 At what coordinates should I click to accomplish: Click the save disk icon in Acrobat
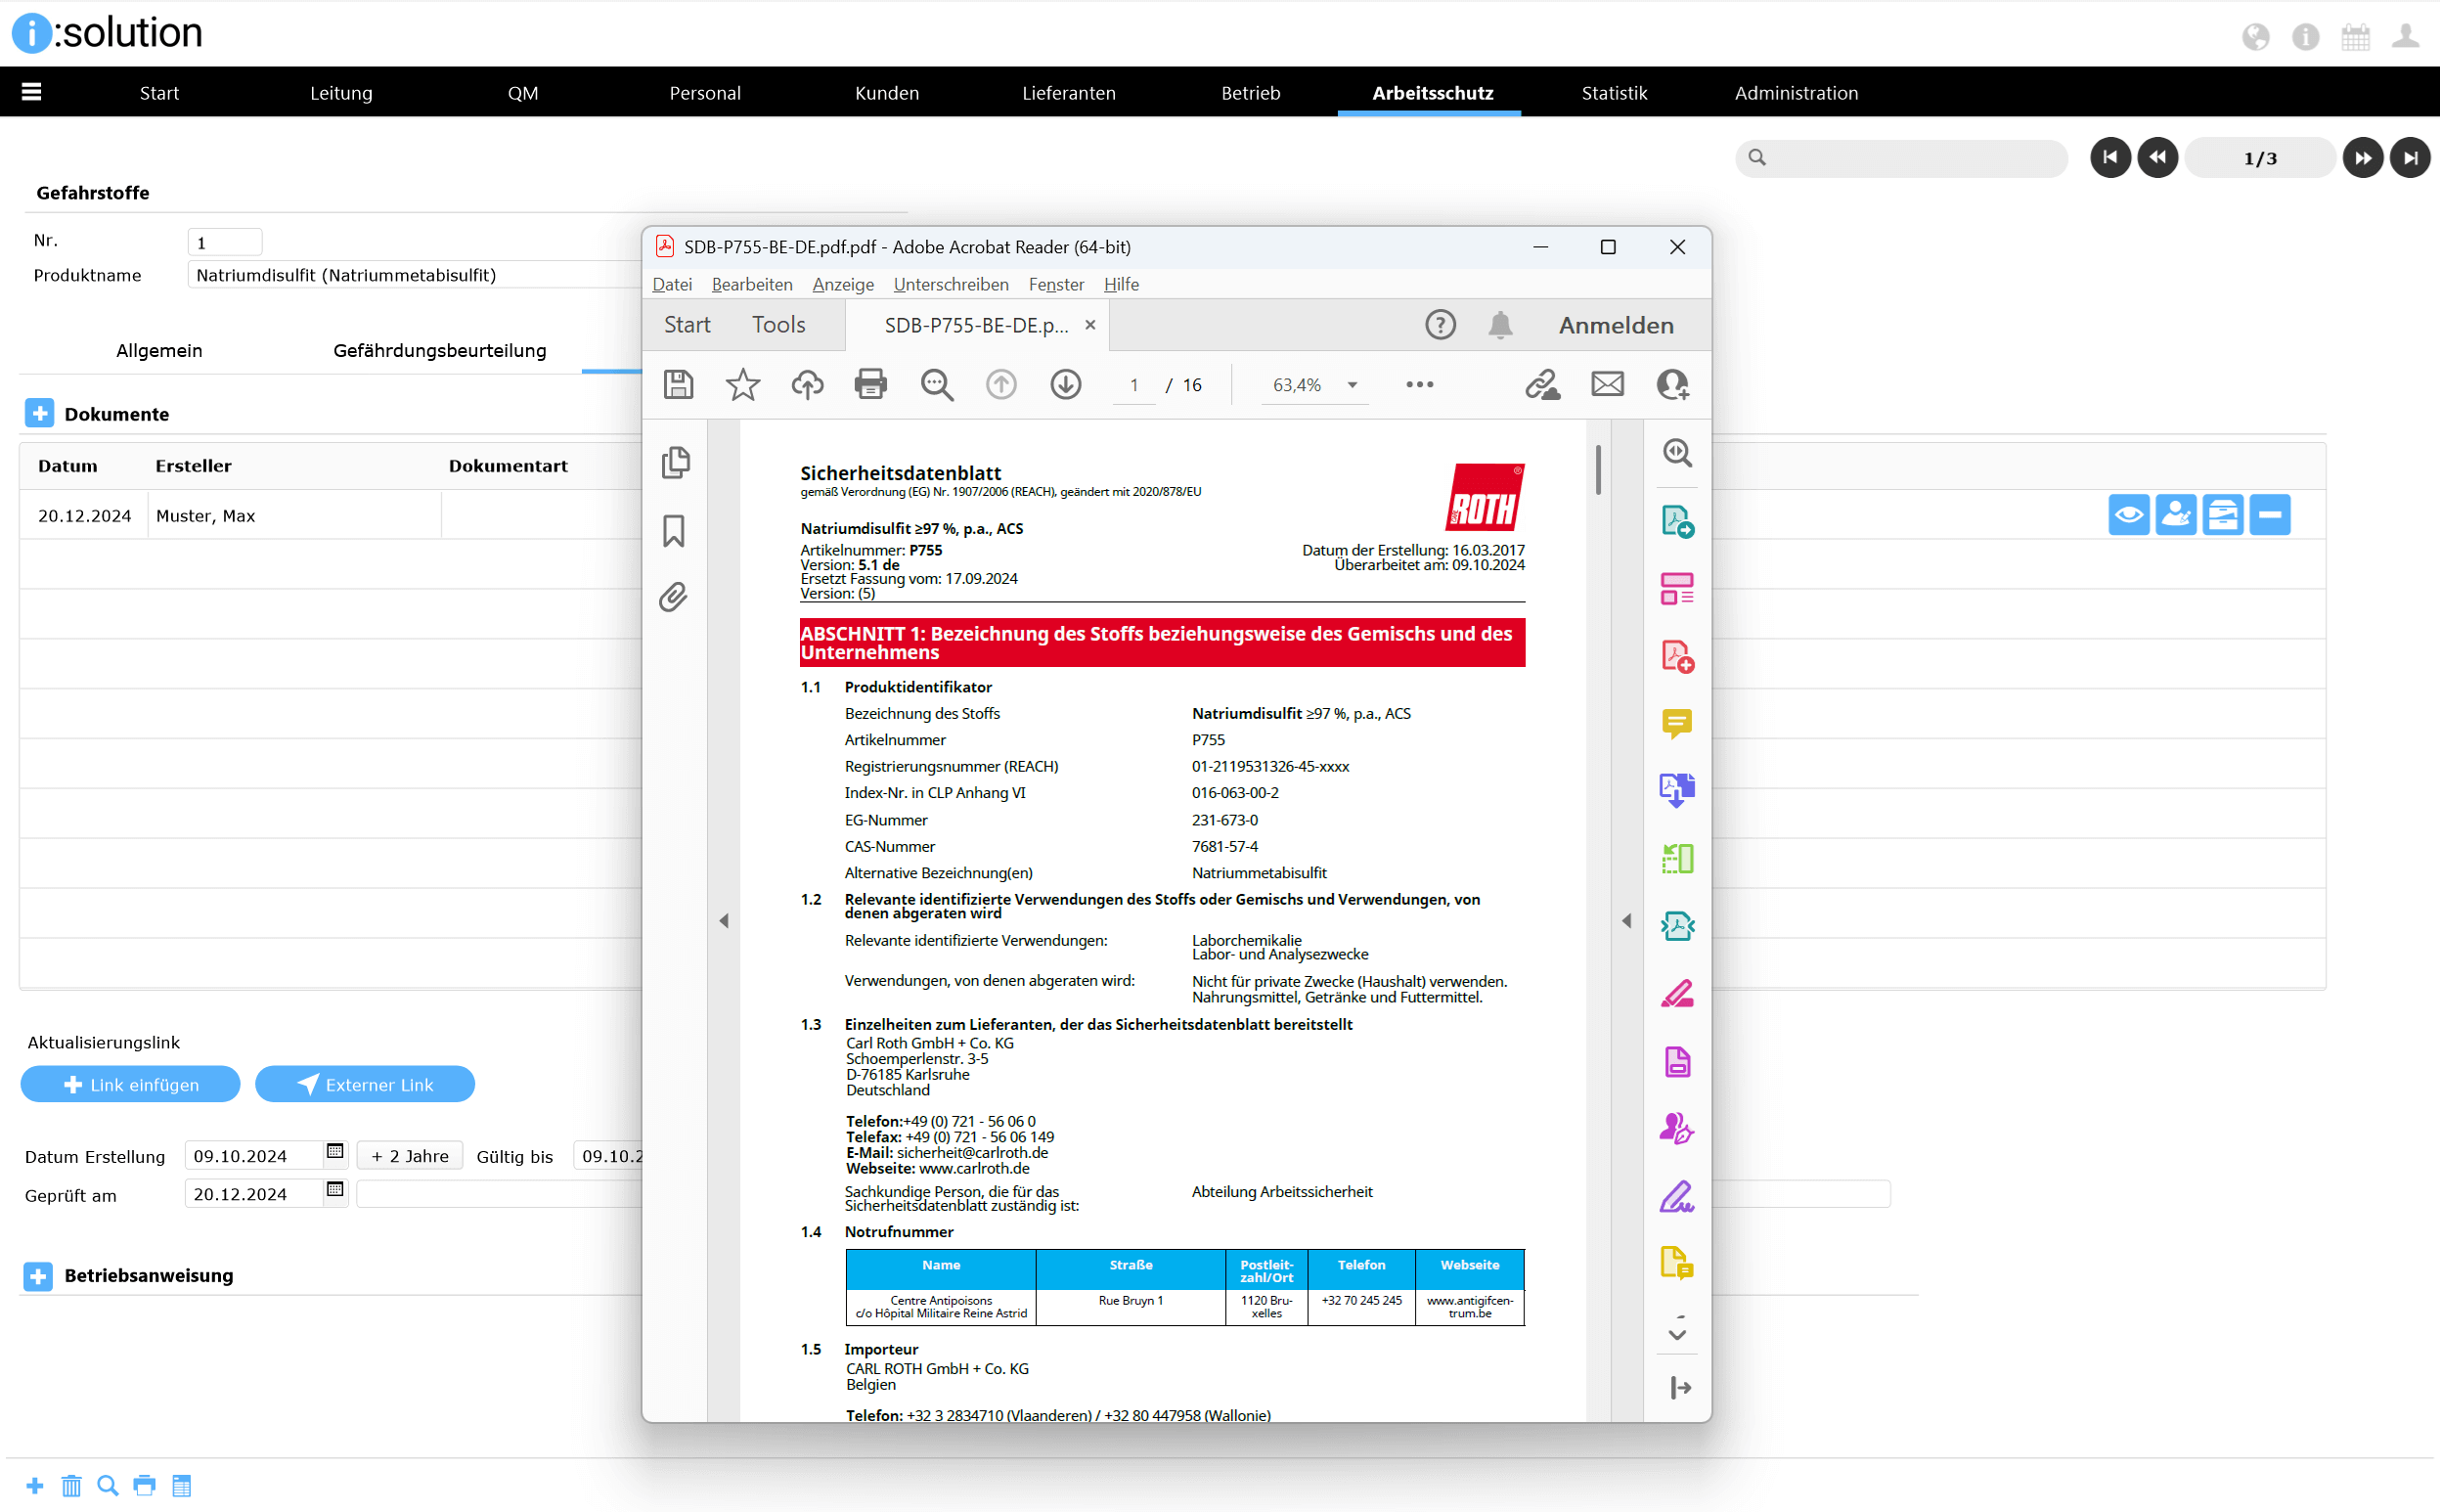(678, 384)
